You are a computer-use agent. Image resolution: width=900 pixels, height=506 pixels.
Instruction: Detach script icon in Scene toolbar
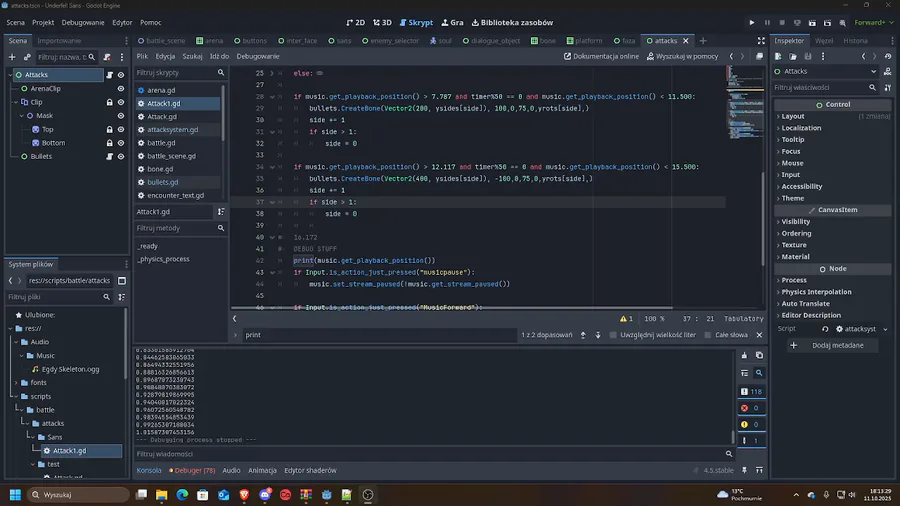tap(107, 57)
